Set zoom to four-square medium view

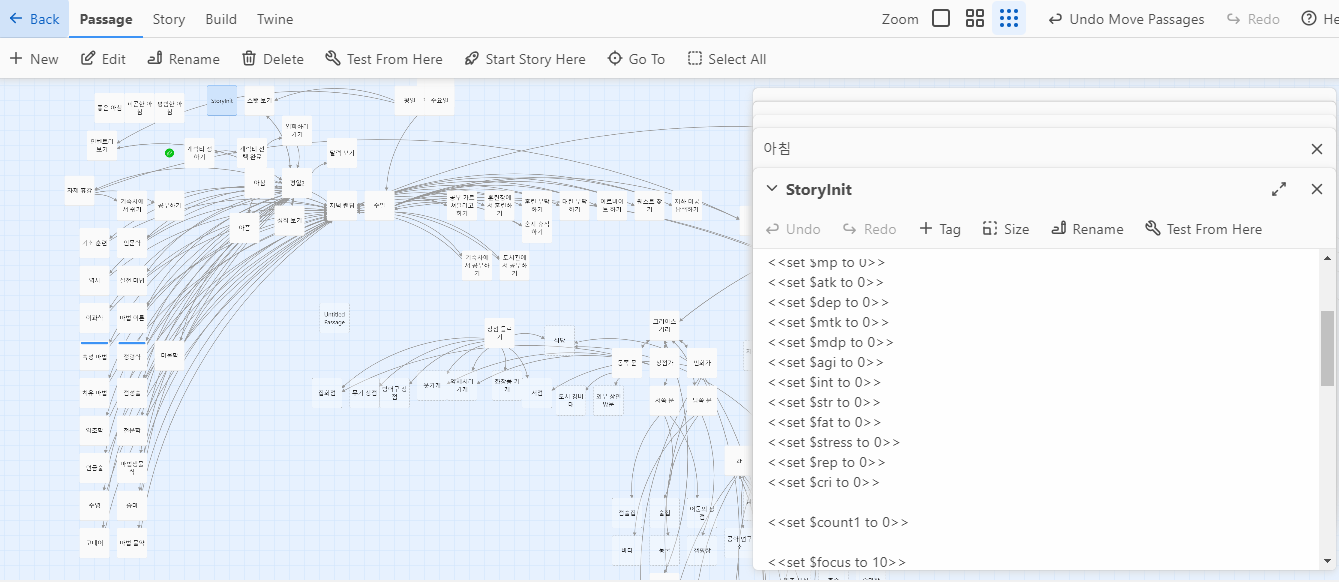[975, 19]
